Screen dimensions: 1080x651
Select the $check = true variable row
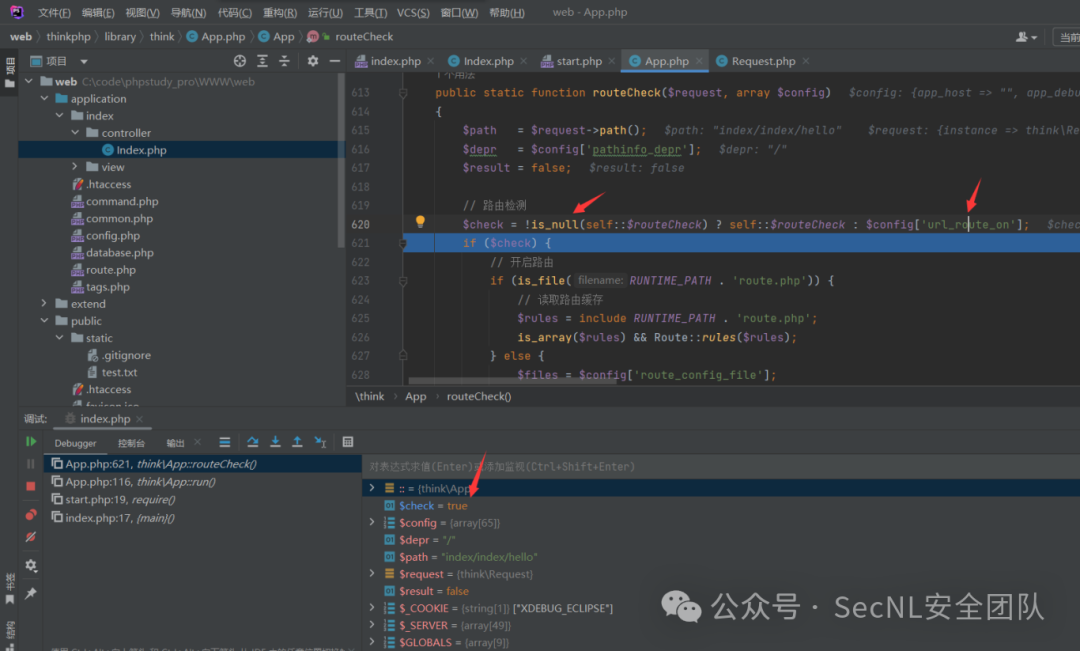(720, 505)
